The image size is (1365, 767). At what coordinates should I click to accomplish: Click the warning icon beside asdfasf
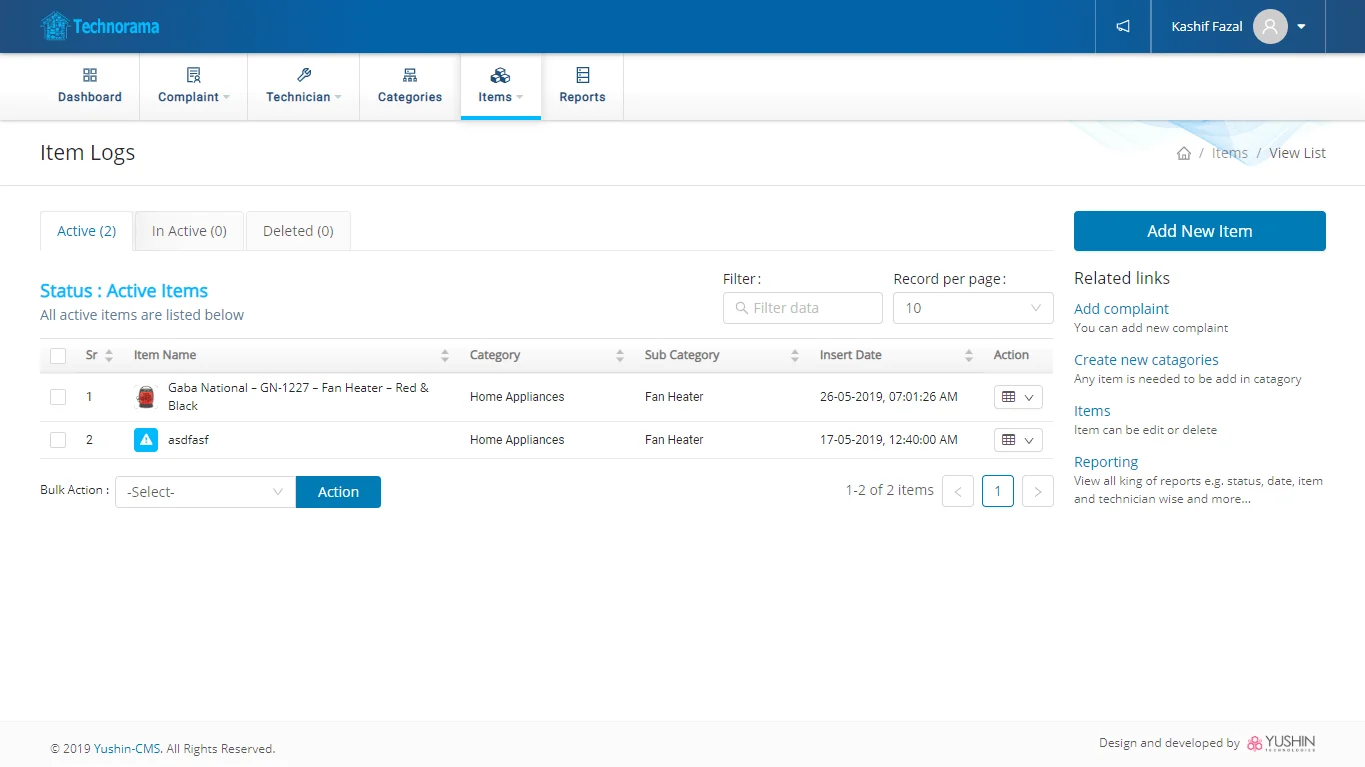146,440
